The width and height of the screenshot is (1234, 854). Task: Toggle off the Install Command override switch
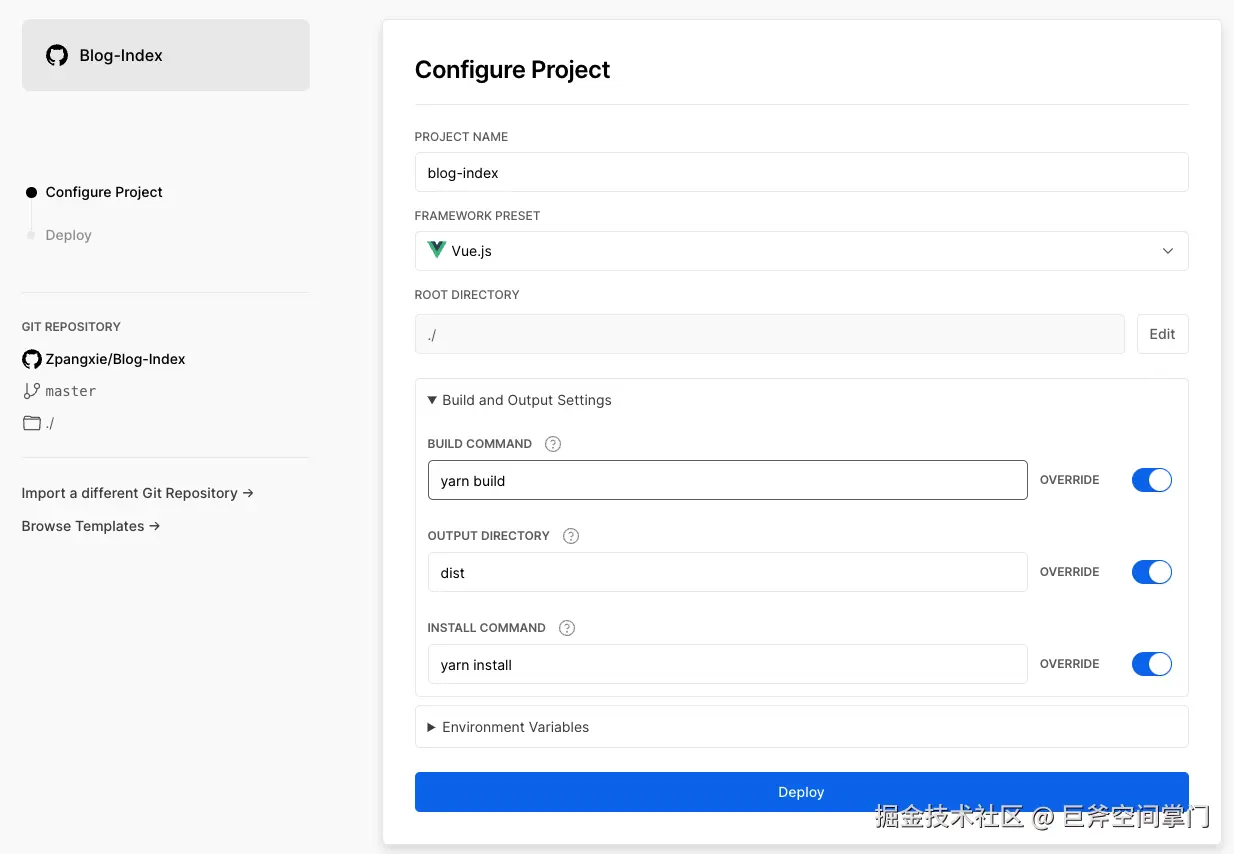click(x=1151, y=664)
